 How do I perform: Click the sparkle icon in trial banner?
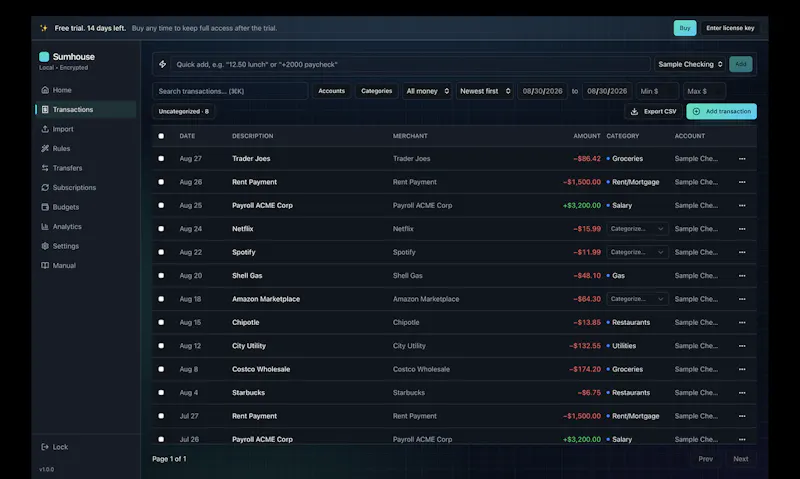[x=44, y=28]
